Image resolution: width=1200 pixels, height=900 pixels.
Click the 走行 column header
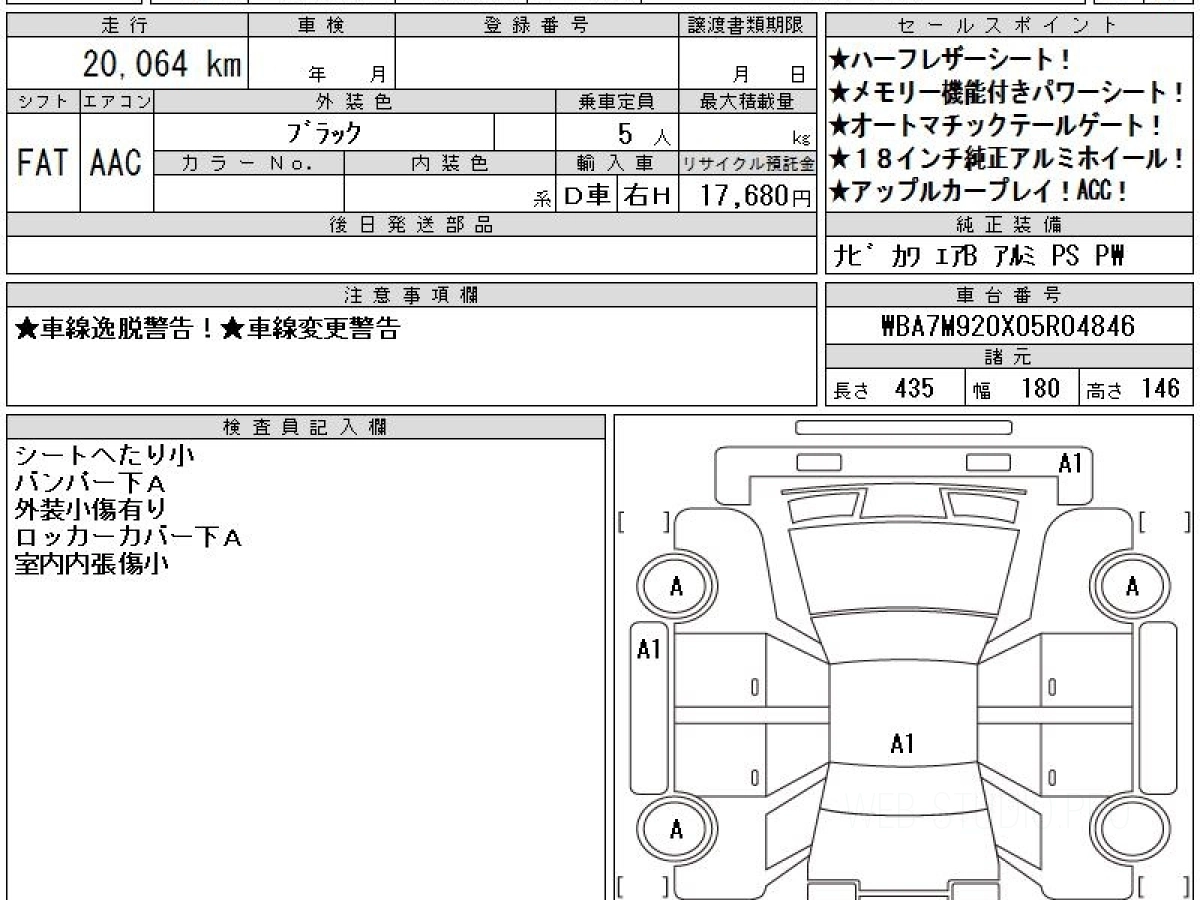click(126, 26)
